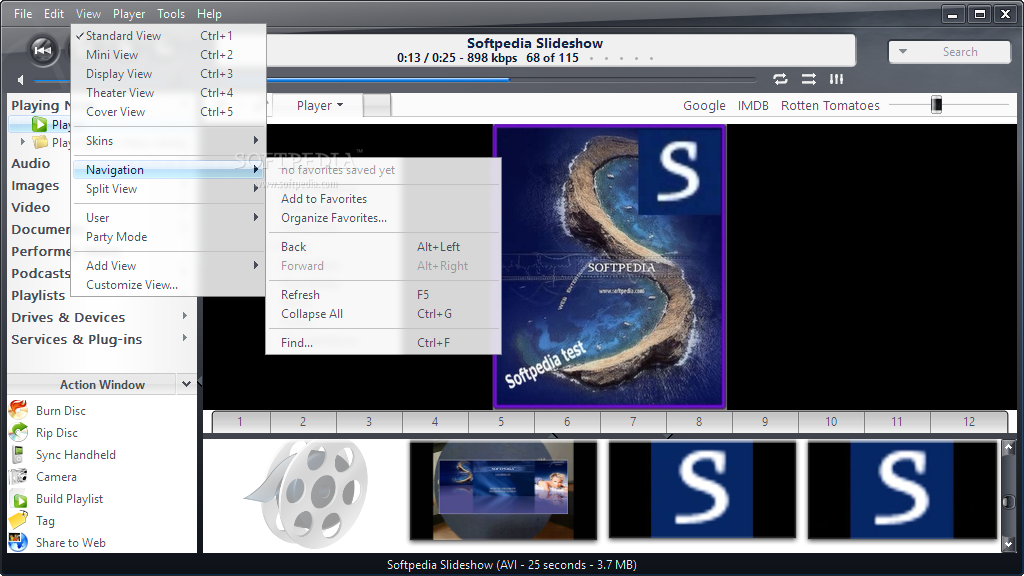Open the File menu
Viewport: 1024px width, 576px height.
(23, 13)
